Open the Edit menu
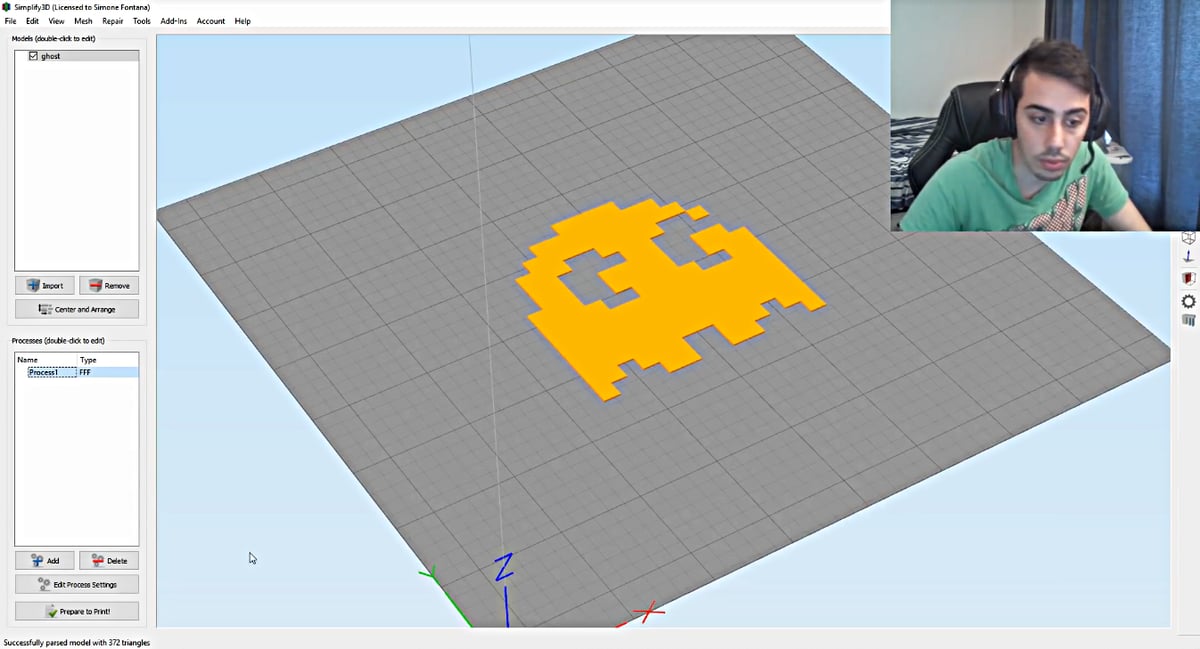1200x649 pixels. click(x=32, y=21)
